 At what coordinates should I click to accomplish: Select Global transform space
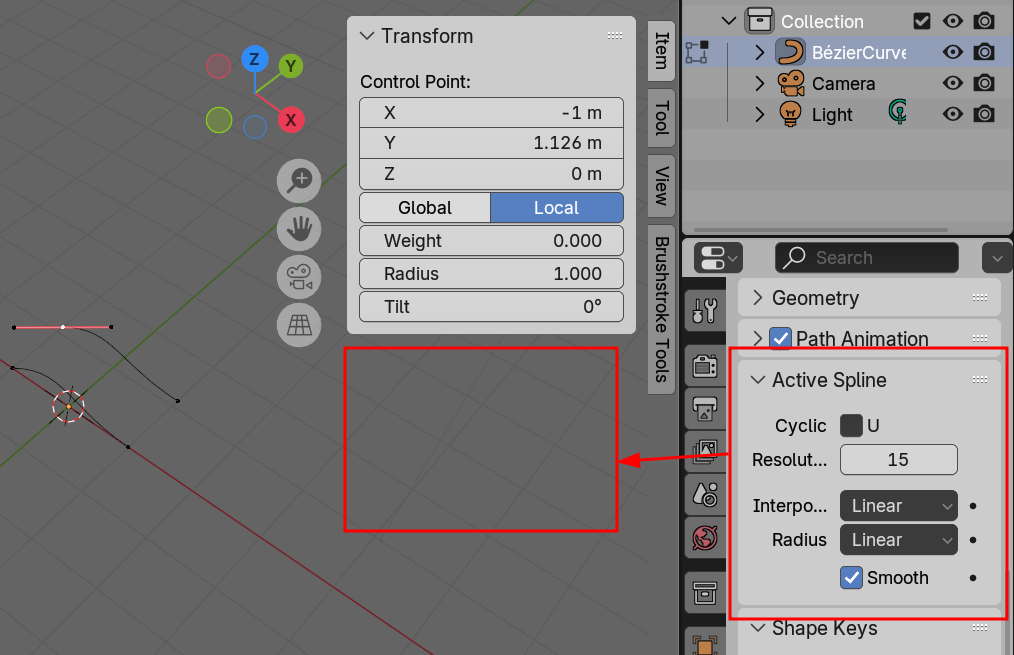[425, 208]
